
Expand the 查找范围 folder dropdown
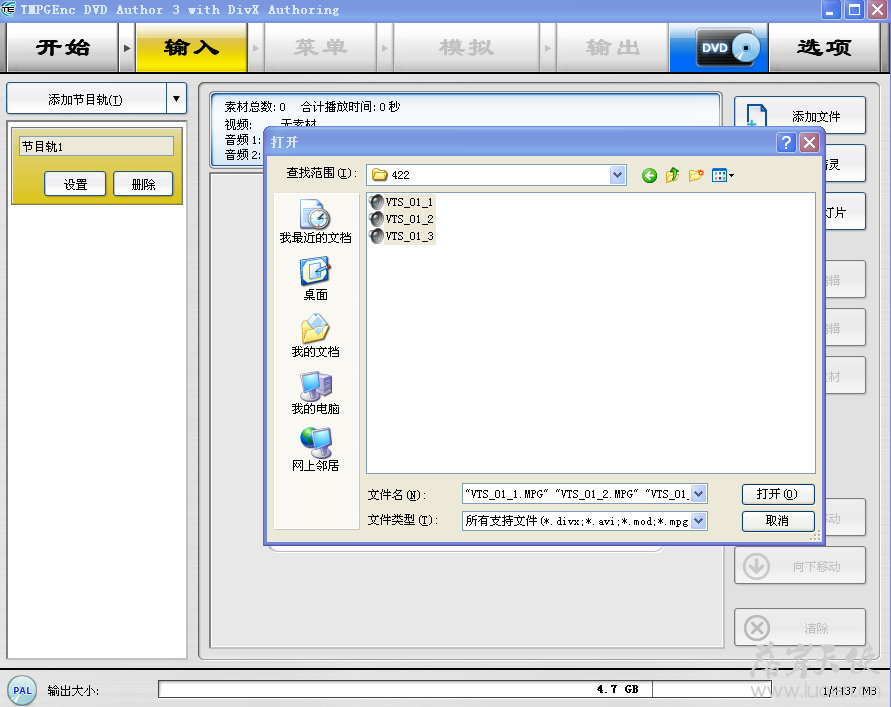[x=618, y=175]
